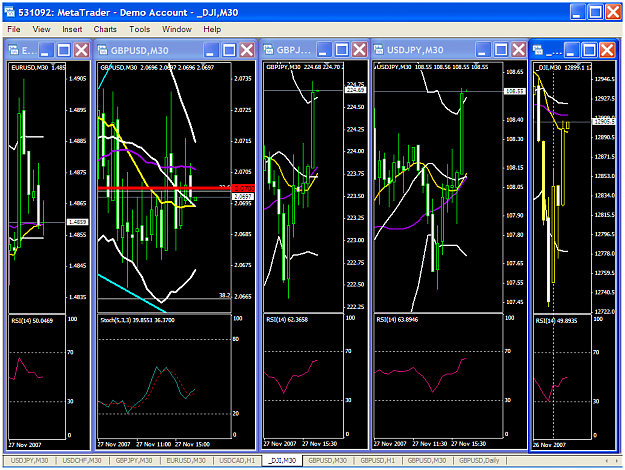Close the GBPJ... chart window
The width and height of the screenshot is (625, 470).
coord(360,50)
